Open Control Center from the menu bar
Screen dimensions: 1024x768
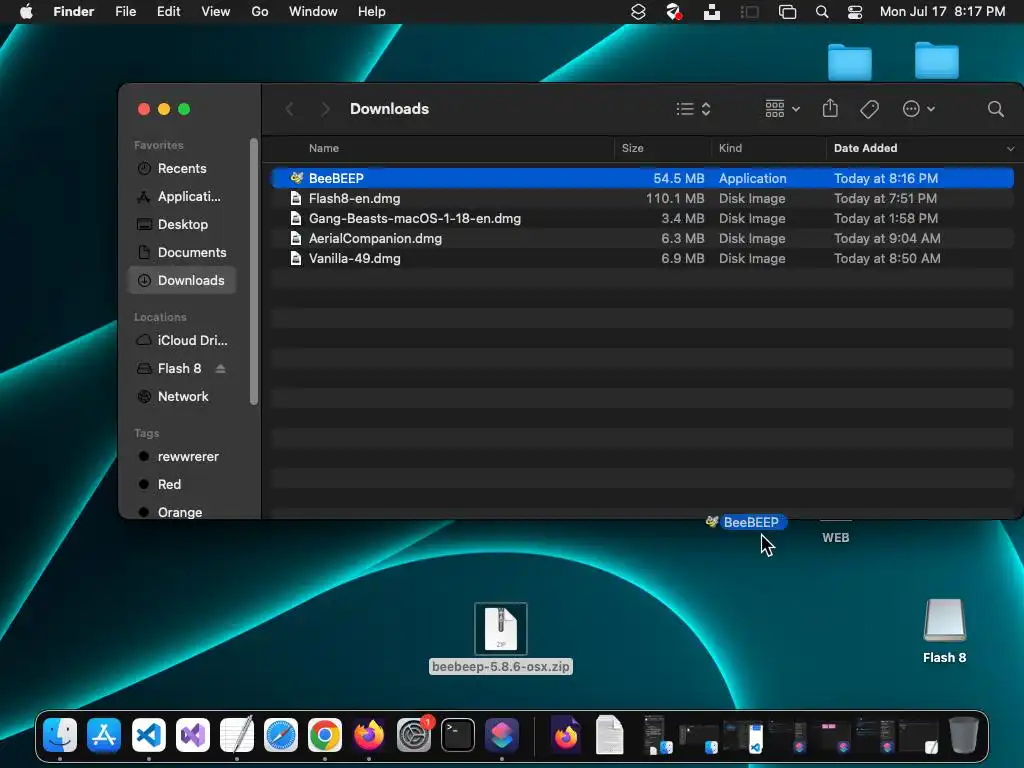(x=855, y=12)
